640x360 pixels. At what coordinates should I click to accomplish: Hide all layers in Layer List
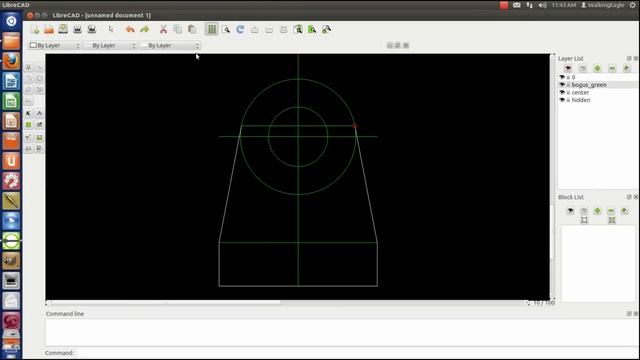582,69
